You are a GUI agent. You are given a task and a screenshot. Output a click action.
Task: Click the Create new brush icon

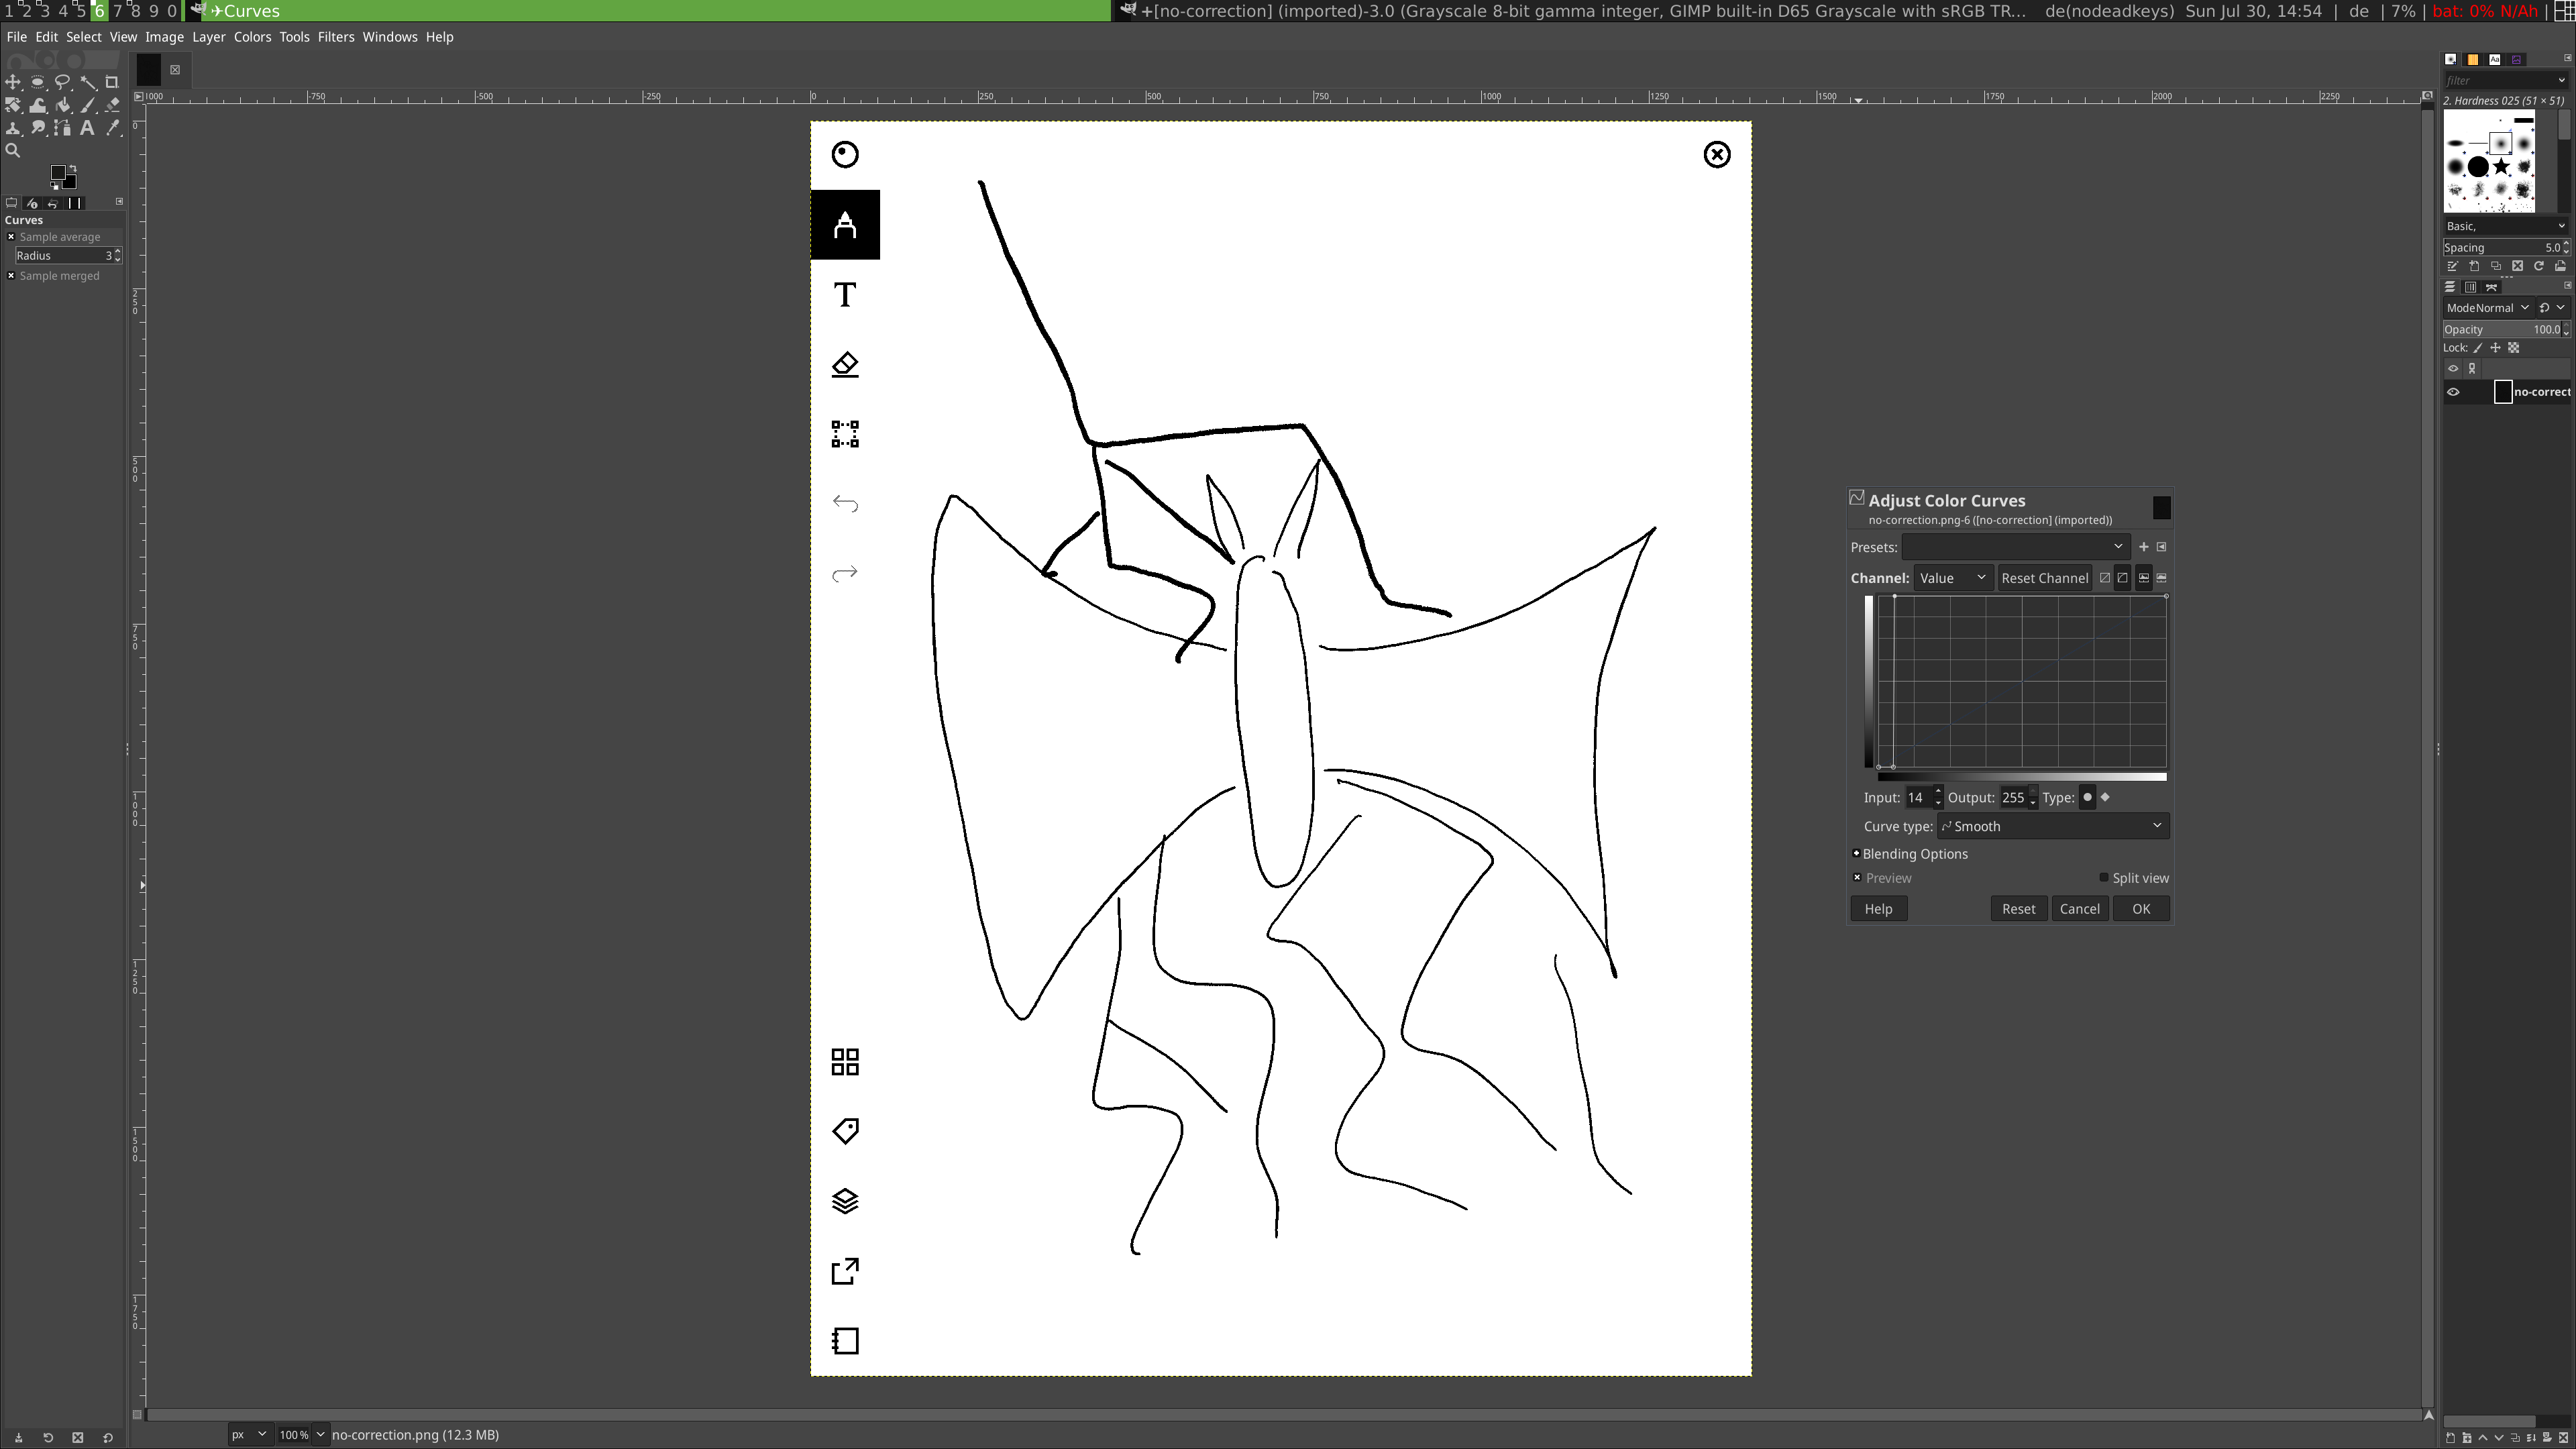2474,266
